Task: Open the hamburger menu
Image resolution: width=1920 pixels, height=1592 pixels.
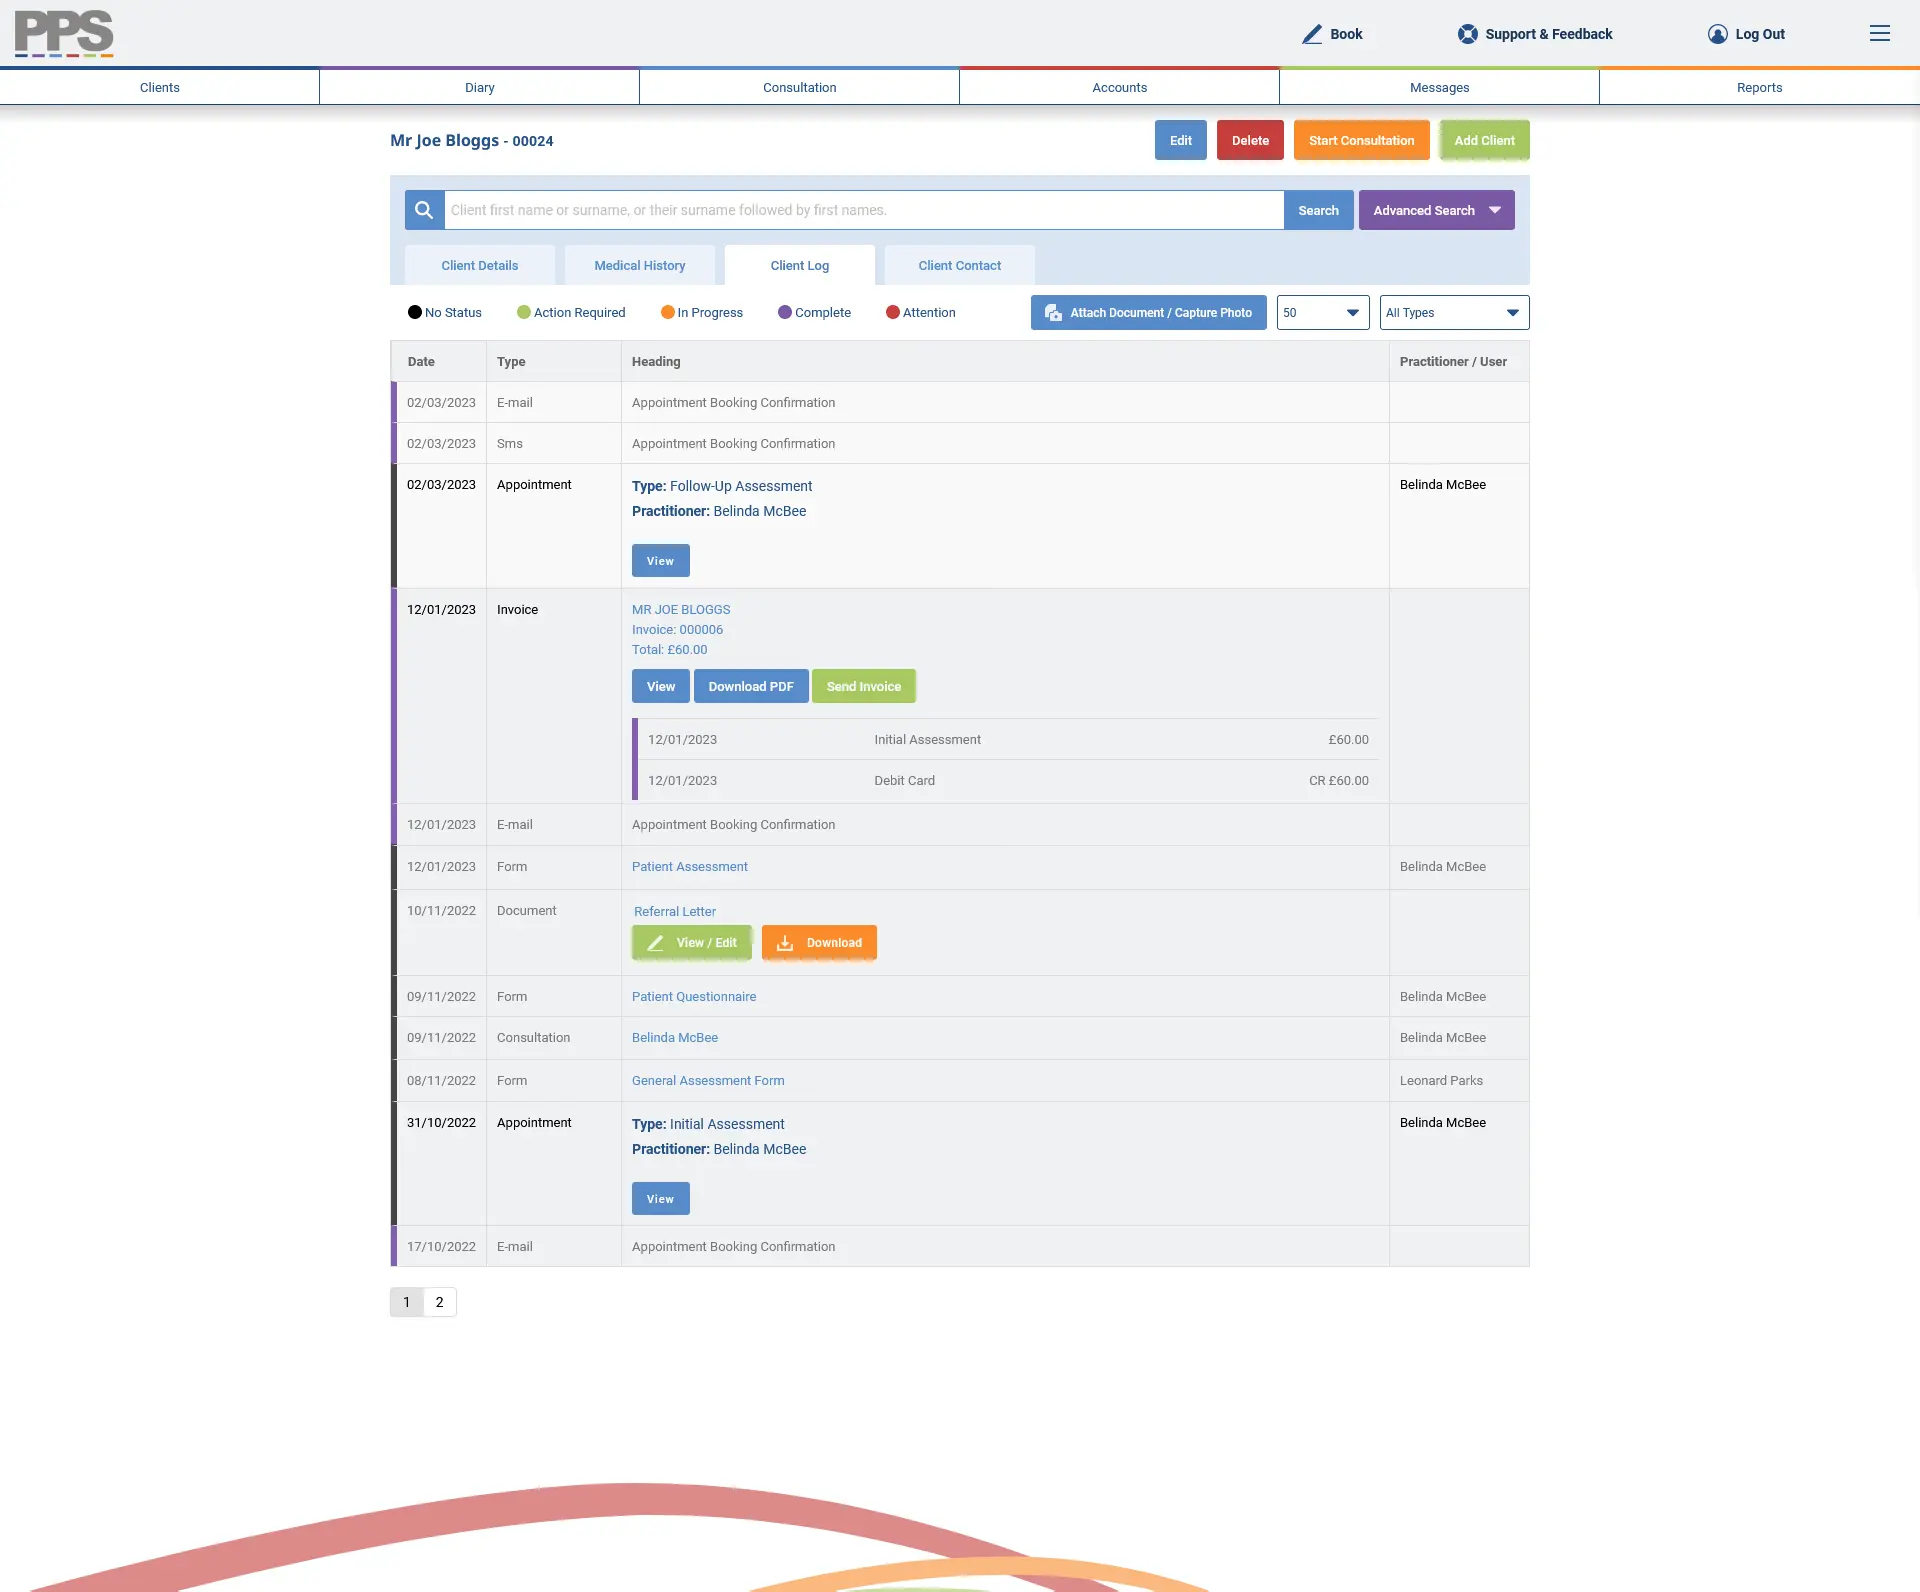Action: (x=1879, y=34)
